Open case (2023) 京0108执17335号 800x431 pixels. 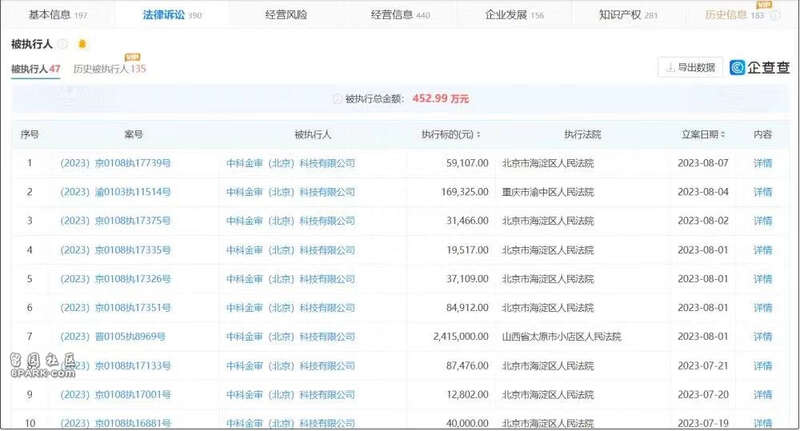(x=115, y=250)
